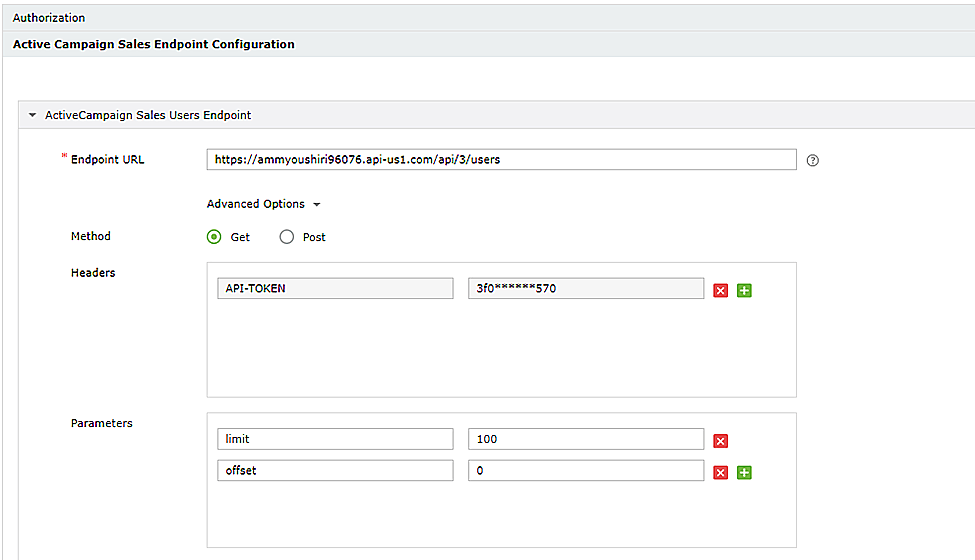
Task: Add a new header row
Action: 744,290
